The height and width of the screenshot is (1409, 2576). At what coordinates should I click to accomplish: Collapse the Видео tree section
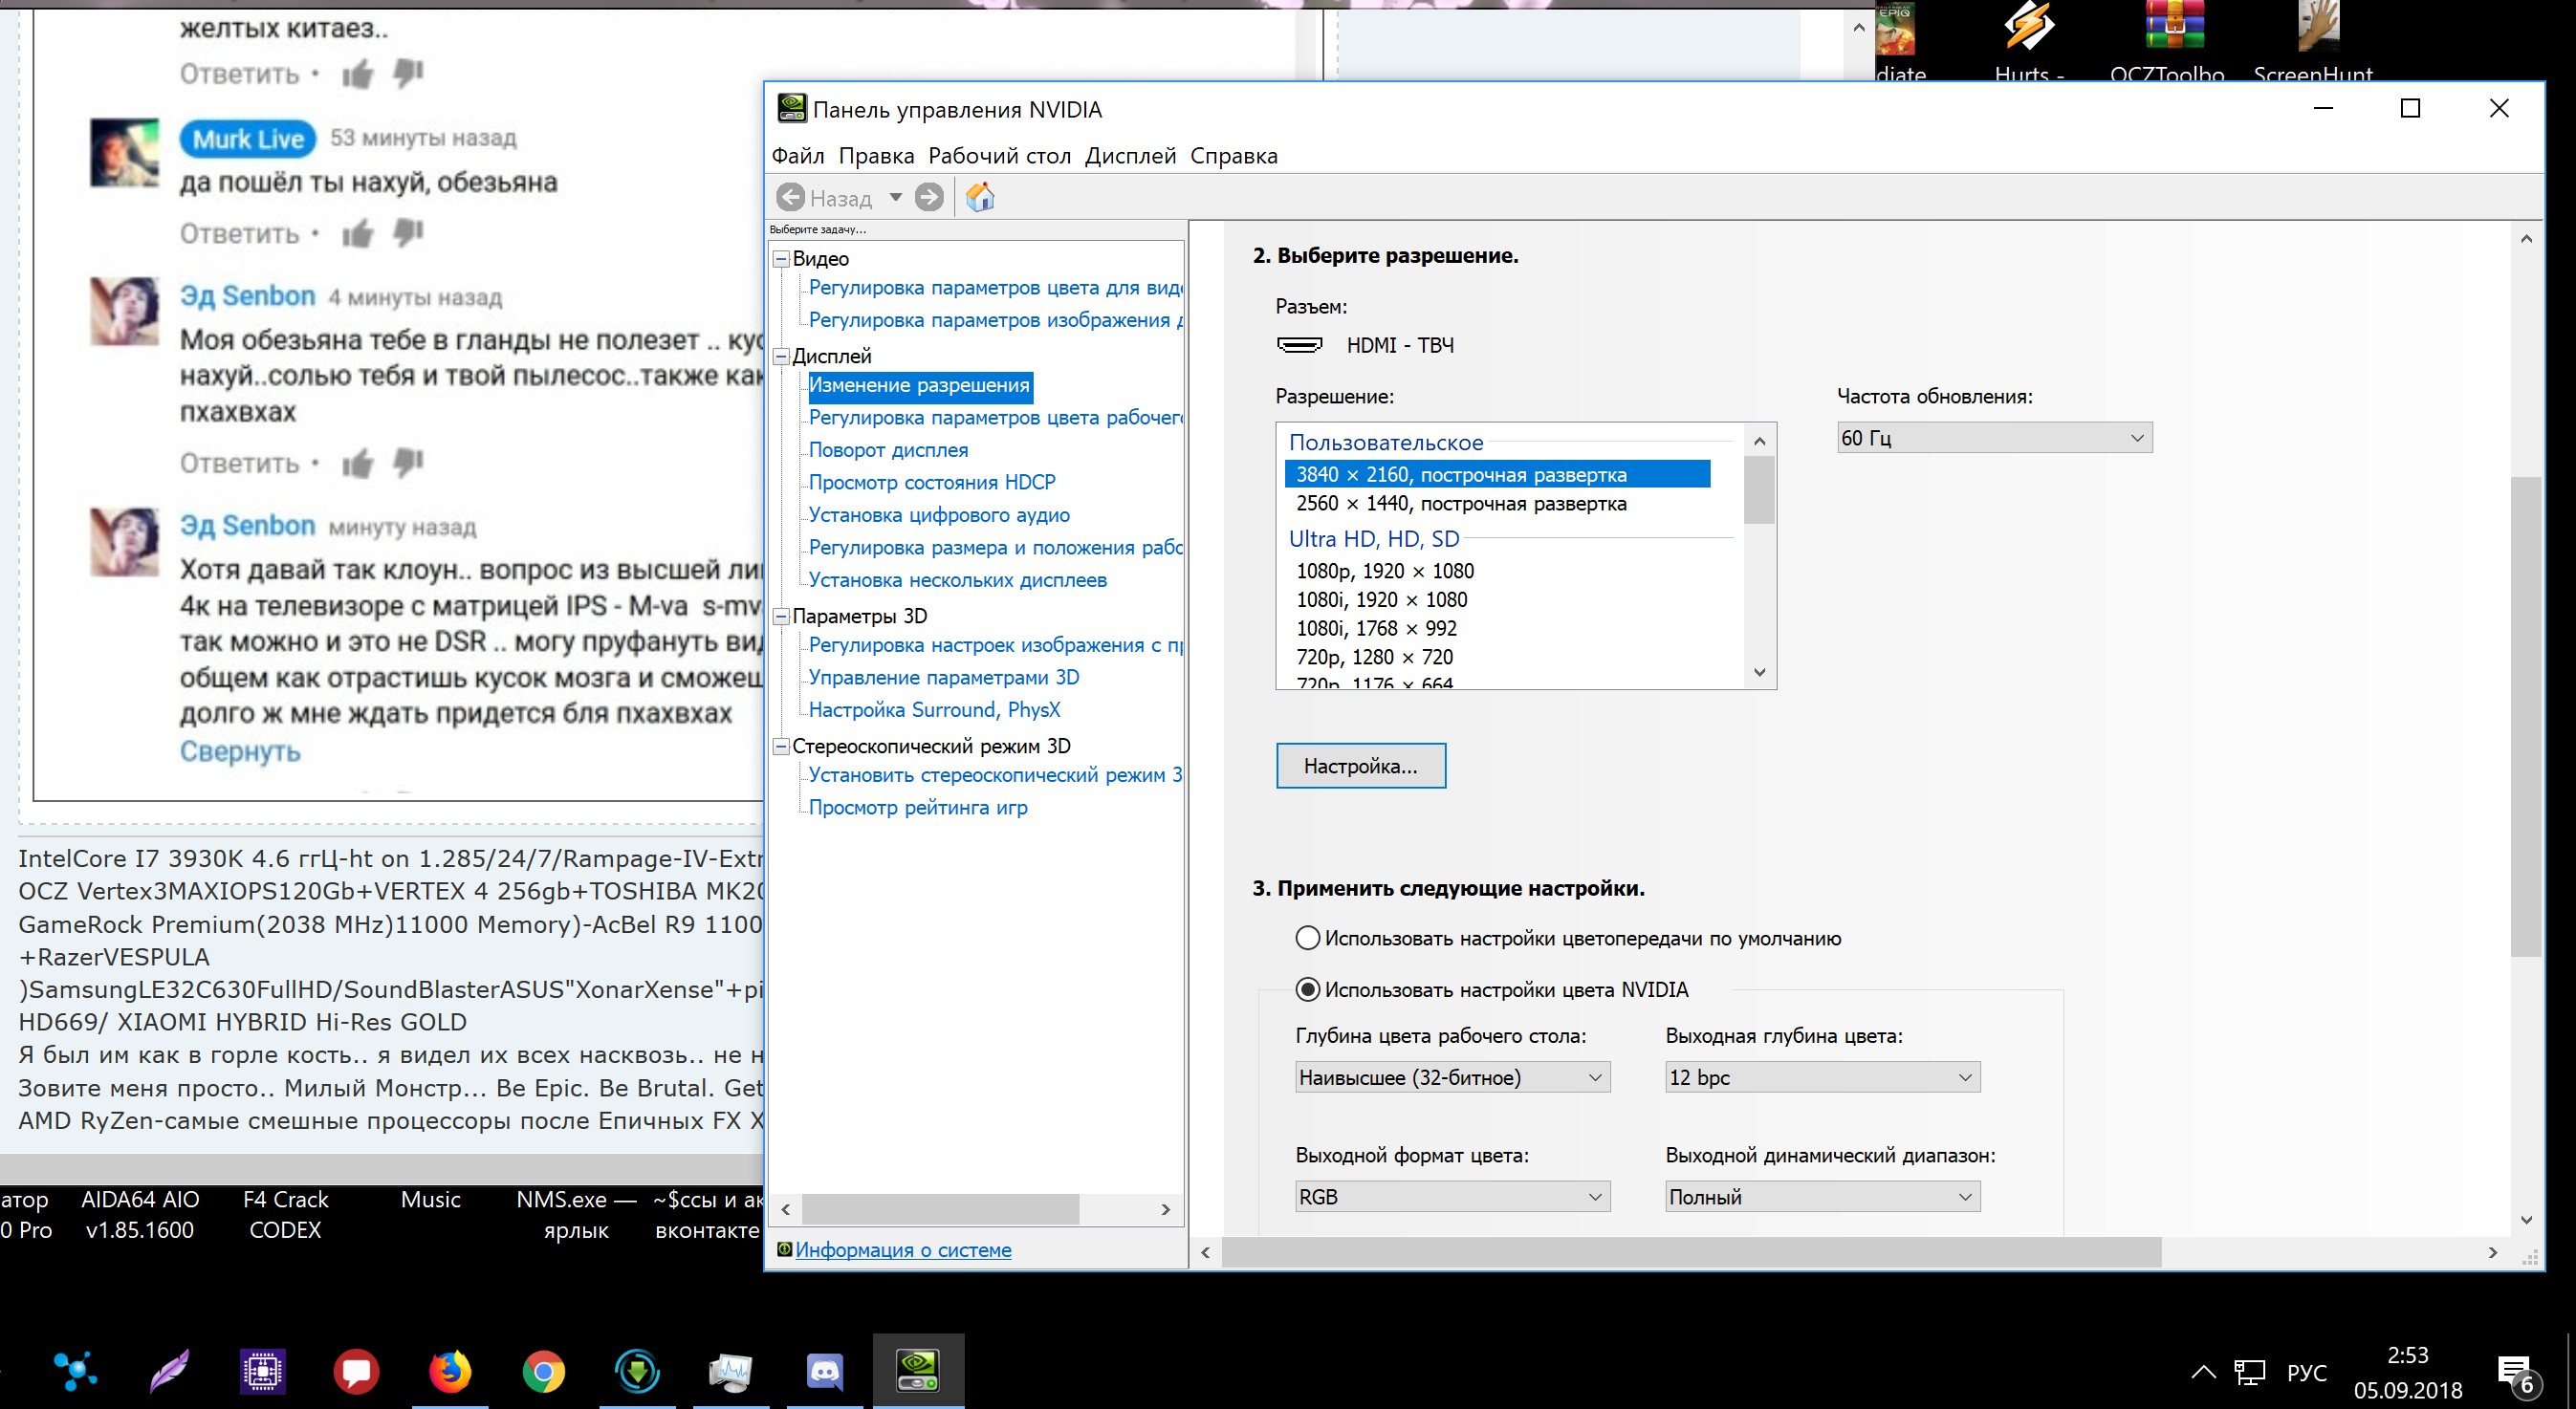point(782,259)
